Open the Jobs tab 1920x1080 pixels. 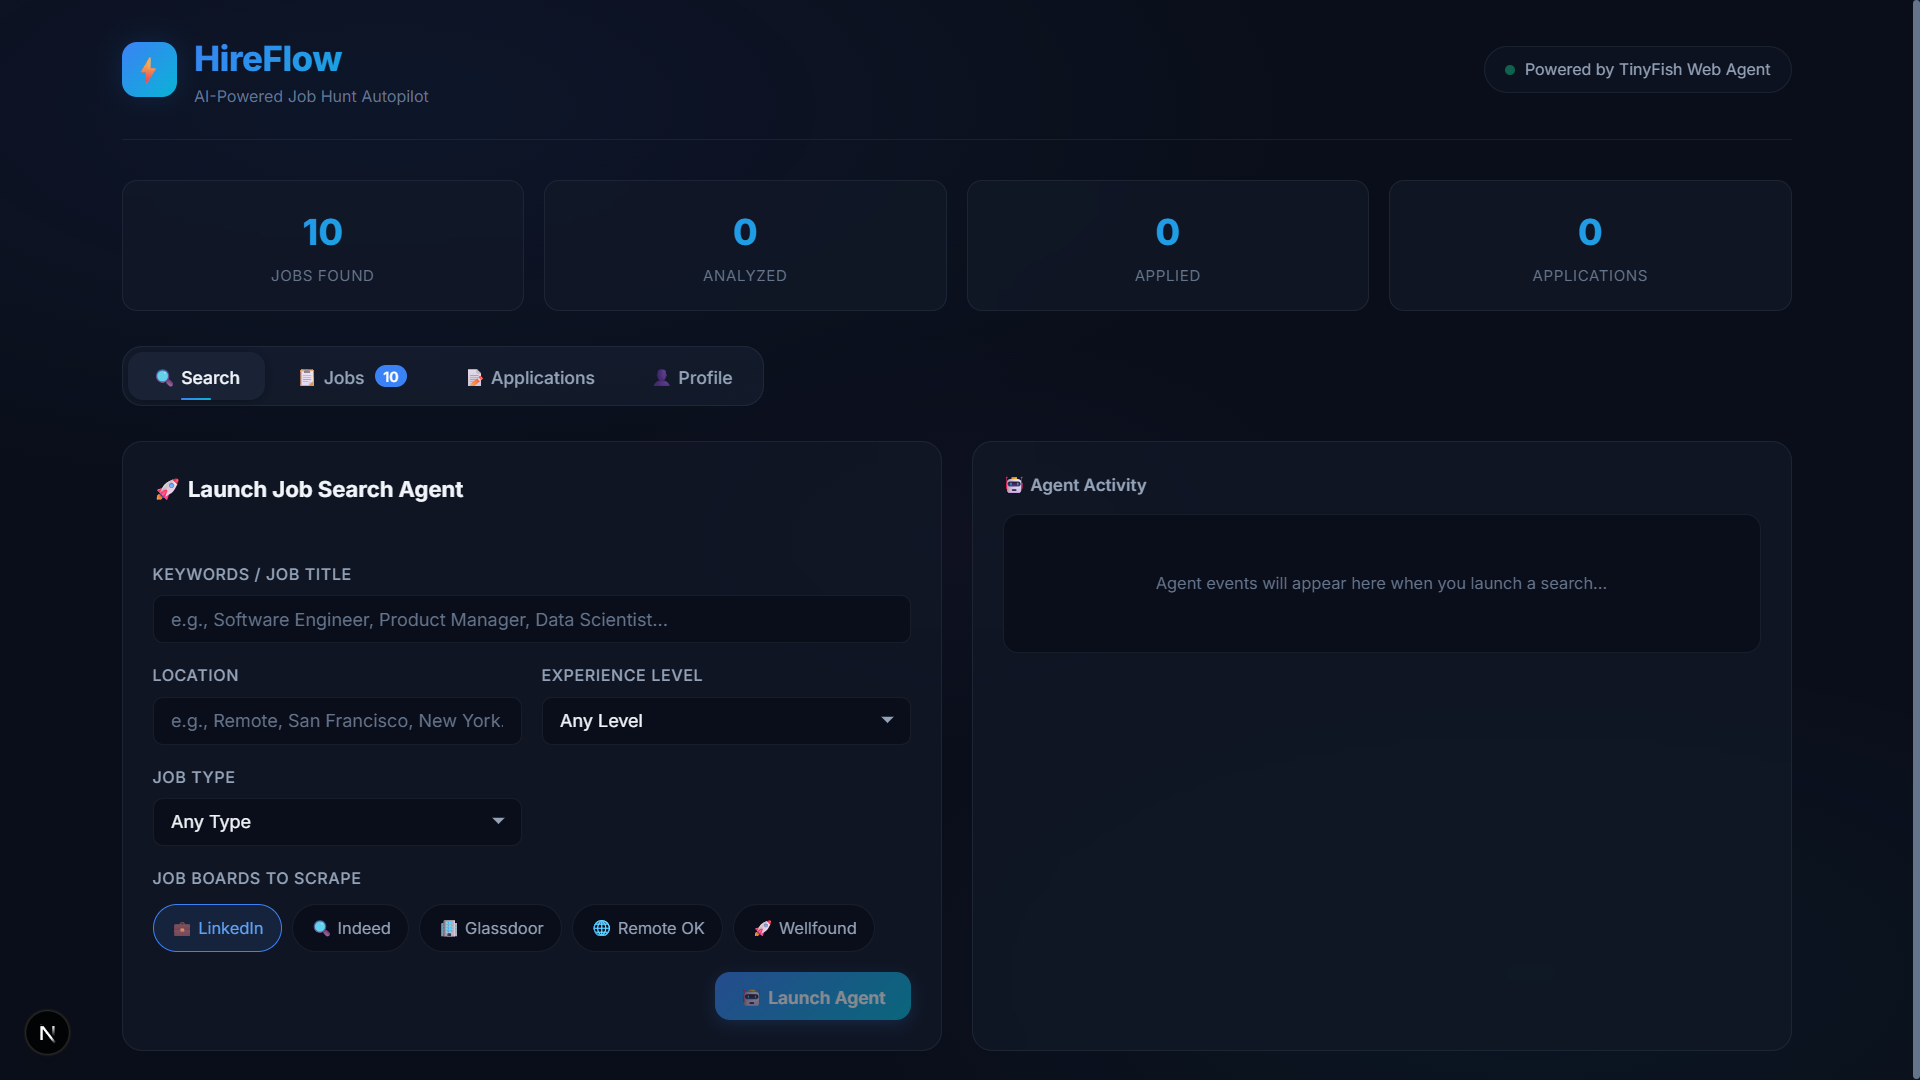click(x=342, y=378)
